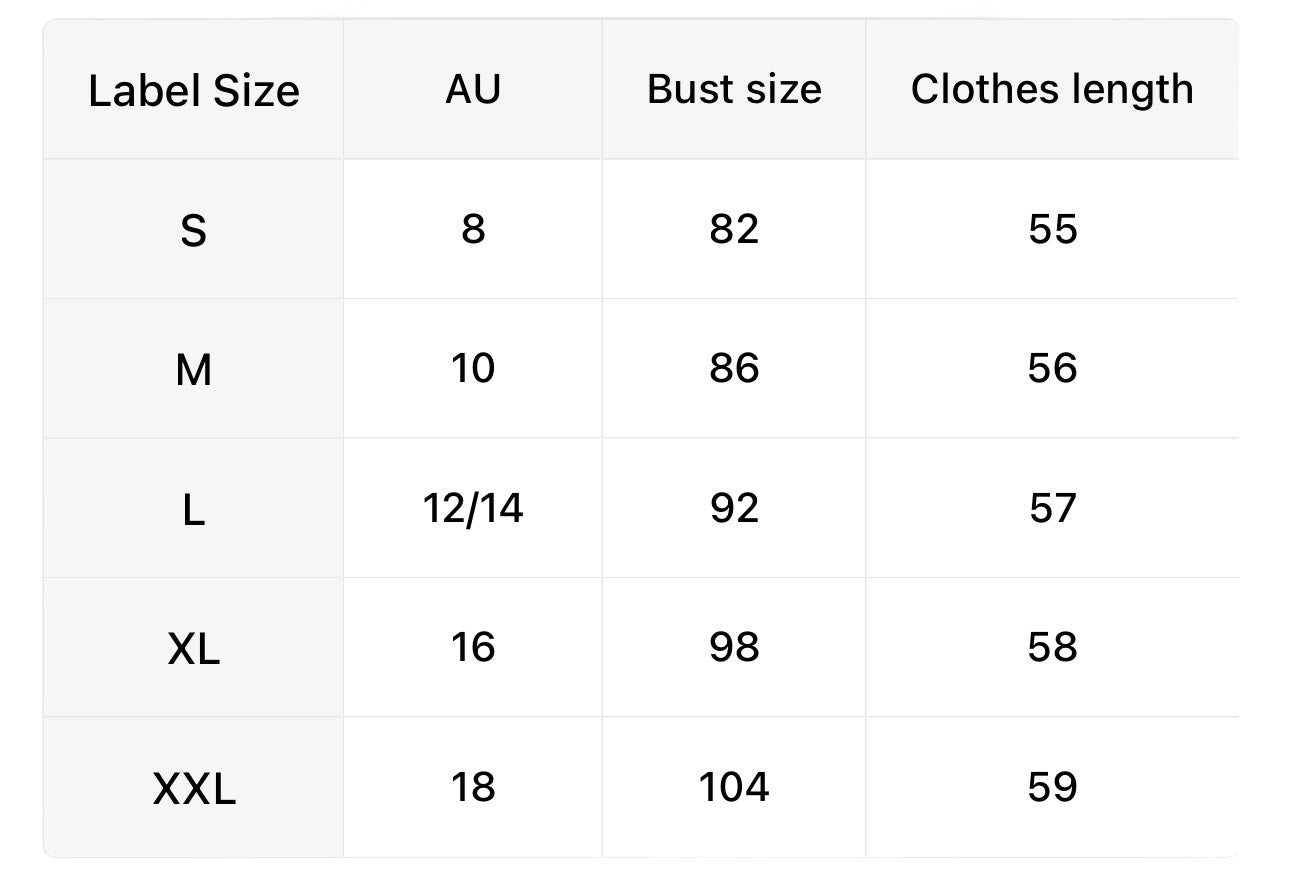Click the XXL label size cell
The width and height of the screenshot is (1290, 881).
(x=194, y=788)
